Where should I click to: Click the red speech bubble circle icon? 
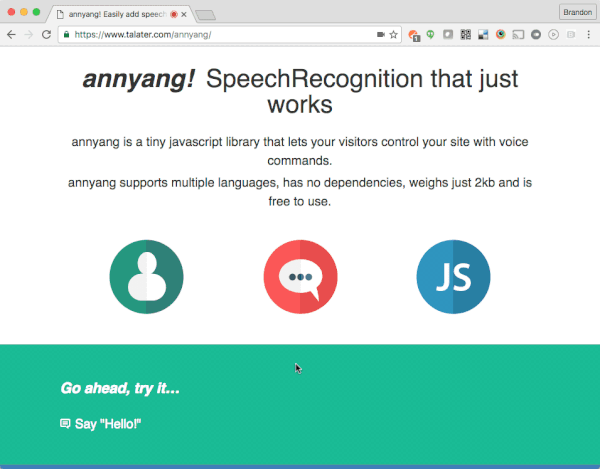click(300, 277)
